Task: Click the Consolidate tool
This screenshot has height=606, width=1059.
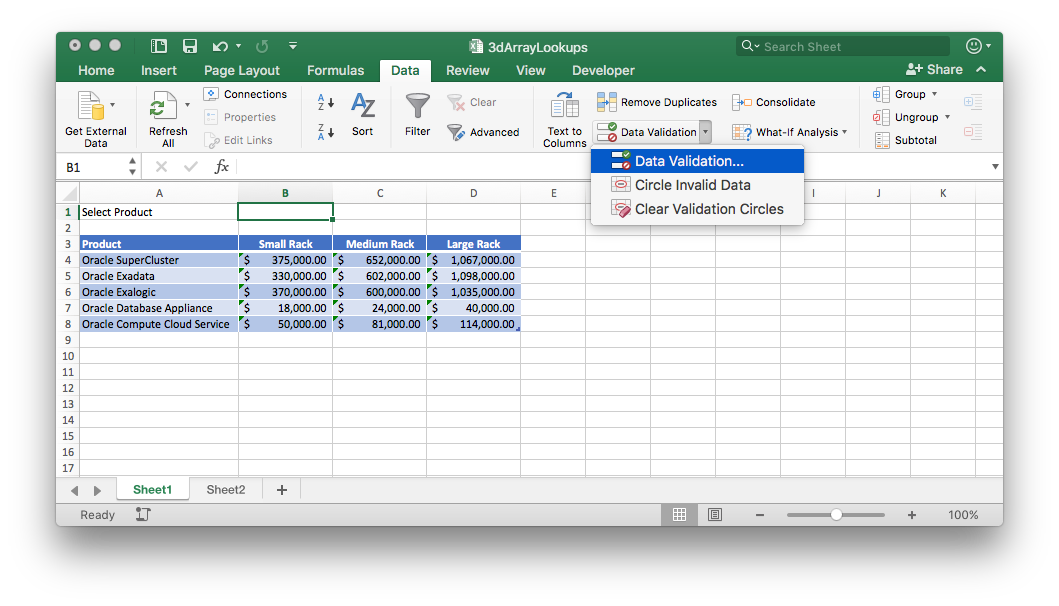Action: (774, 102)
